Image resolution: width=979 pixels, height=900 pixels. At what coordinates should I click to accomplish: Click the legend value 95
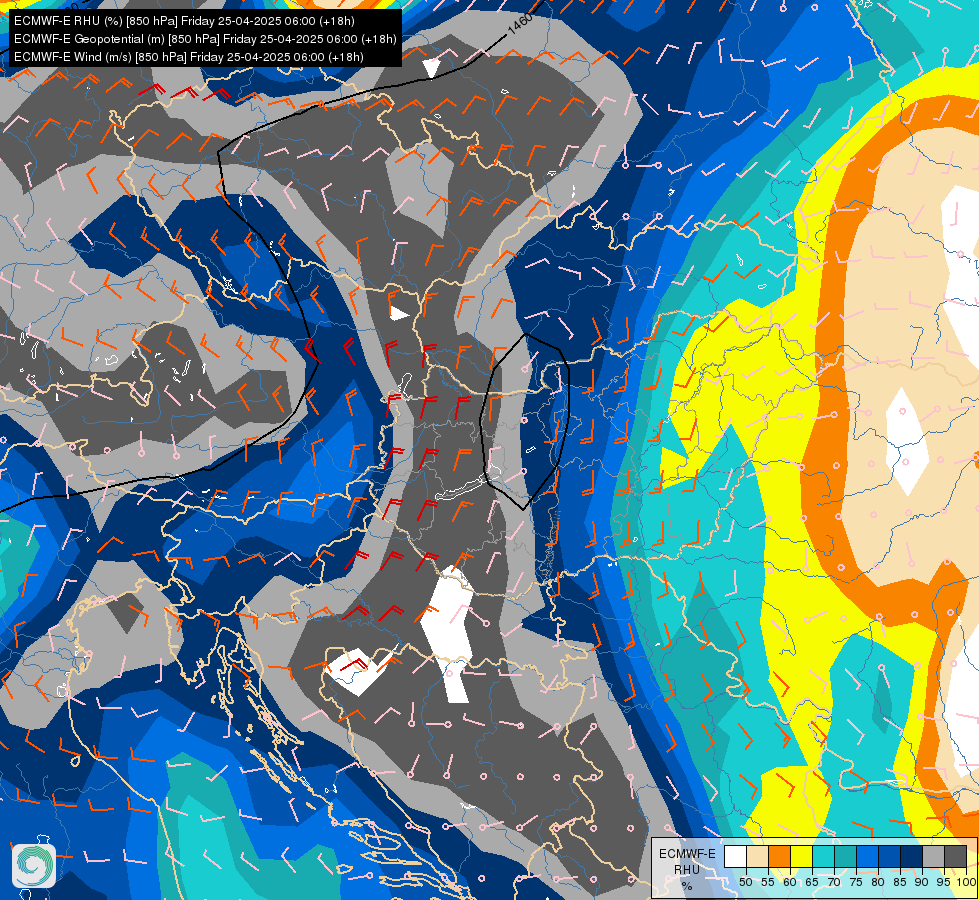pyautogui.click(x=943, y=882)
